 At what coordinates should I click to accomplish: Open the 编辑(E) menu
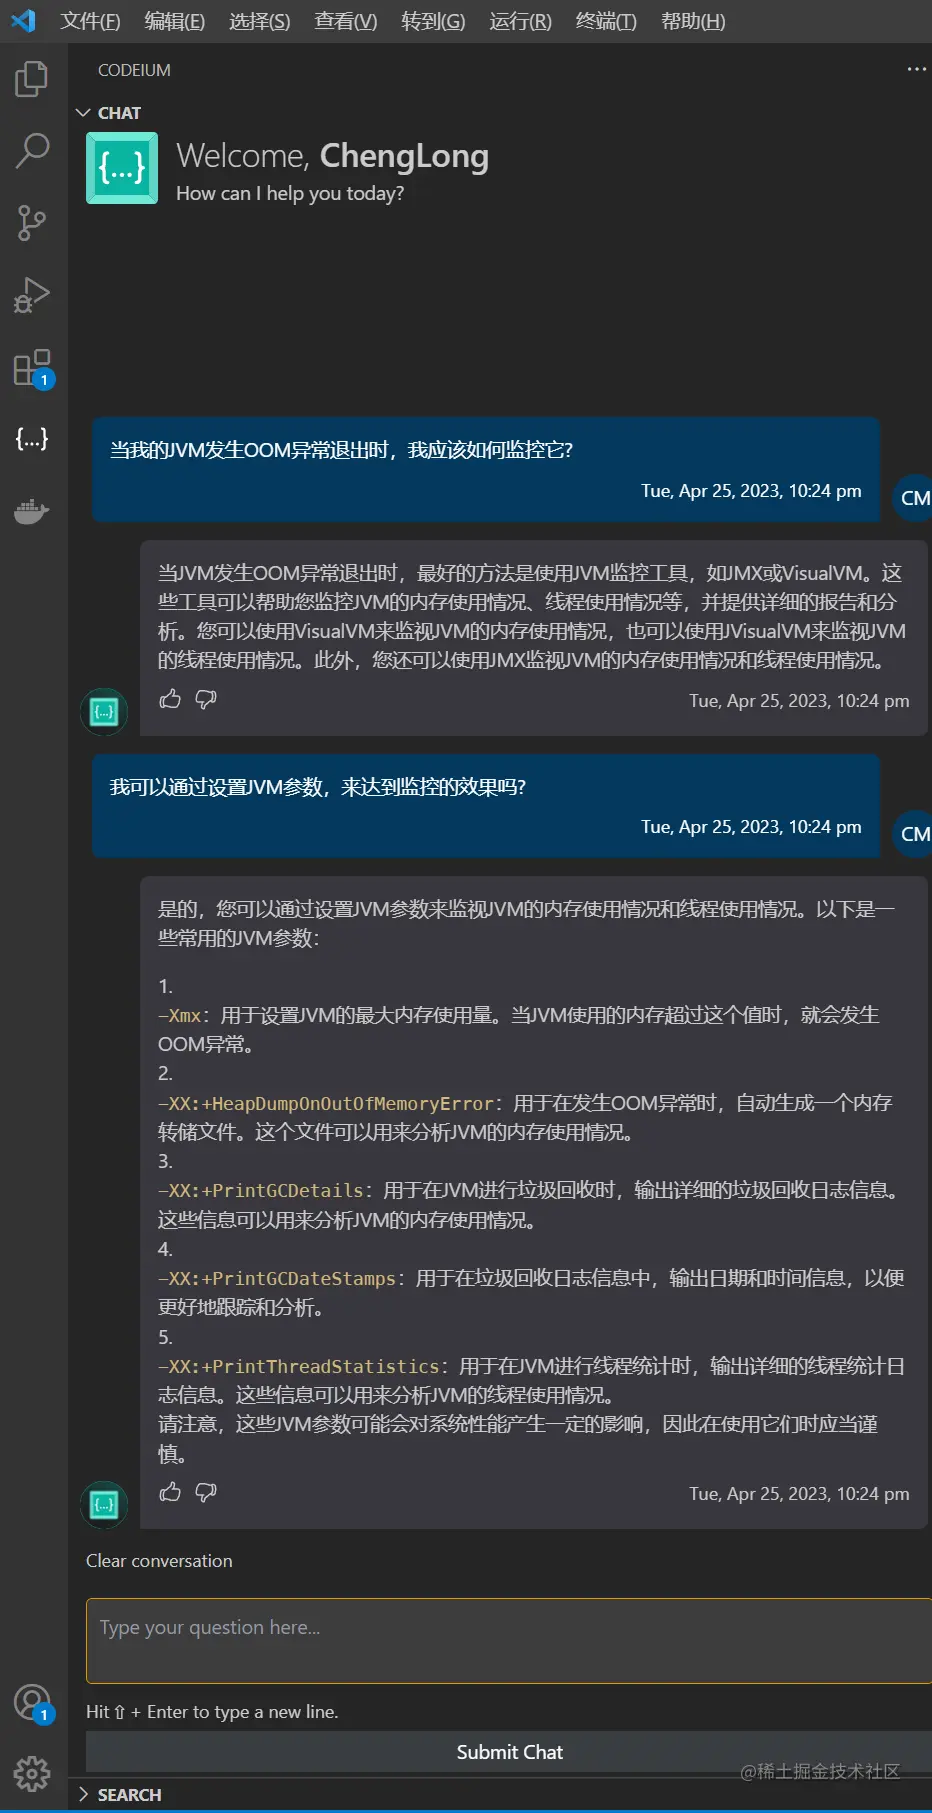(x=174, y=21)
